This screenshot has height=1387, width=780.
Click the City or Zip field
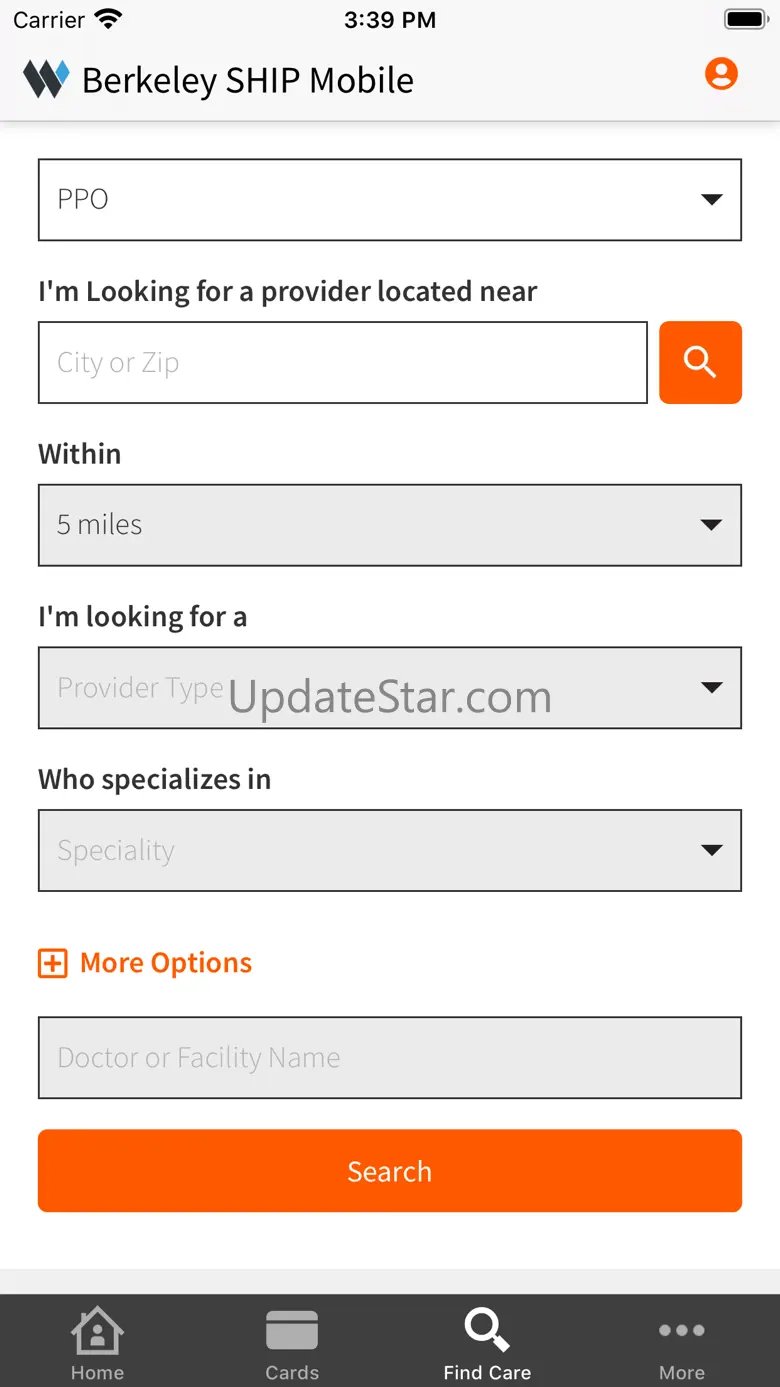[343, 363]
